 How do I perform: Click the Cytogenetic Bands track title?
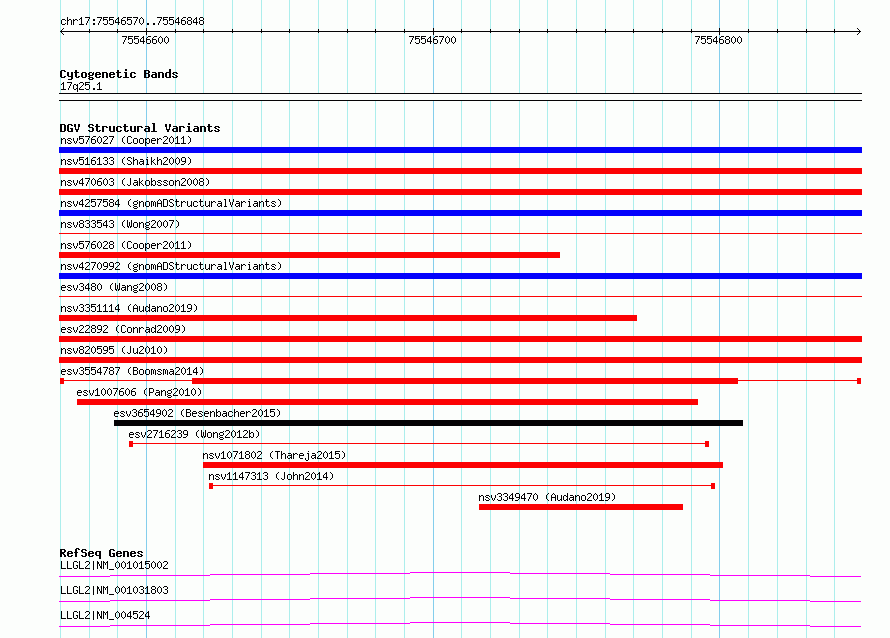click(x=119, y=74)
